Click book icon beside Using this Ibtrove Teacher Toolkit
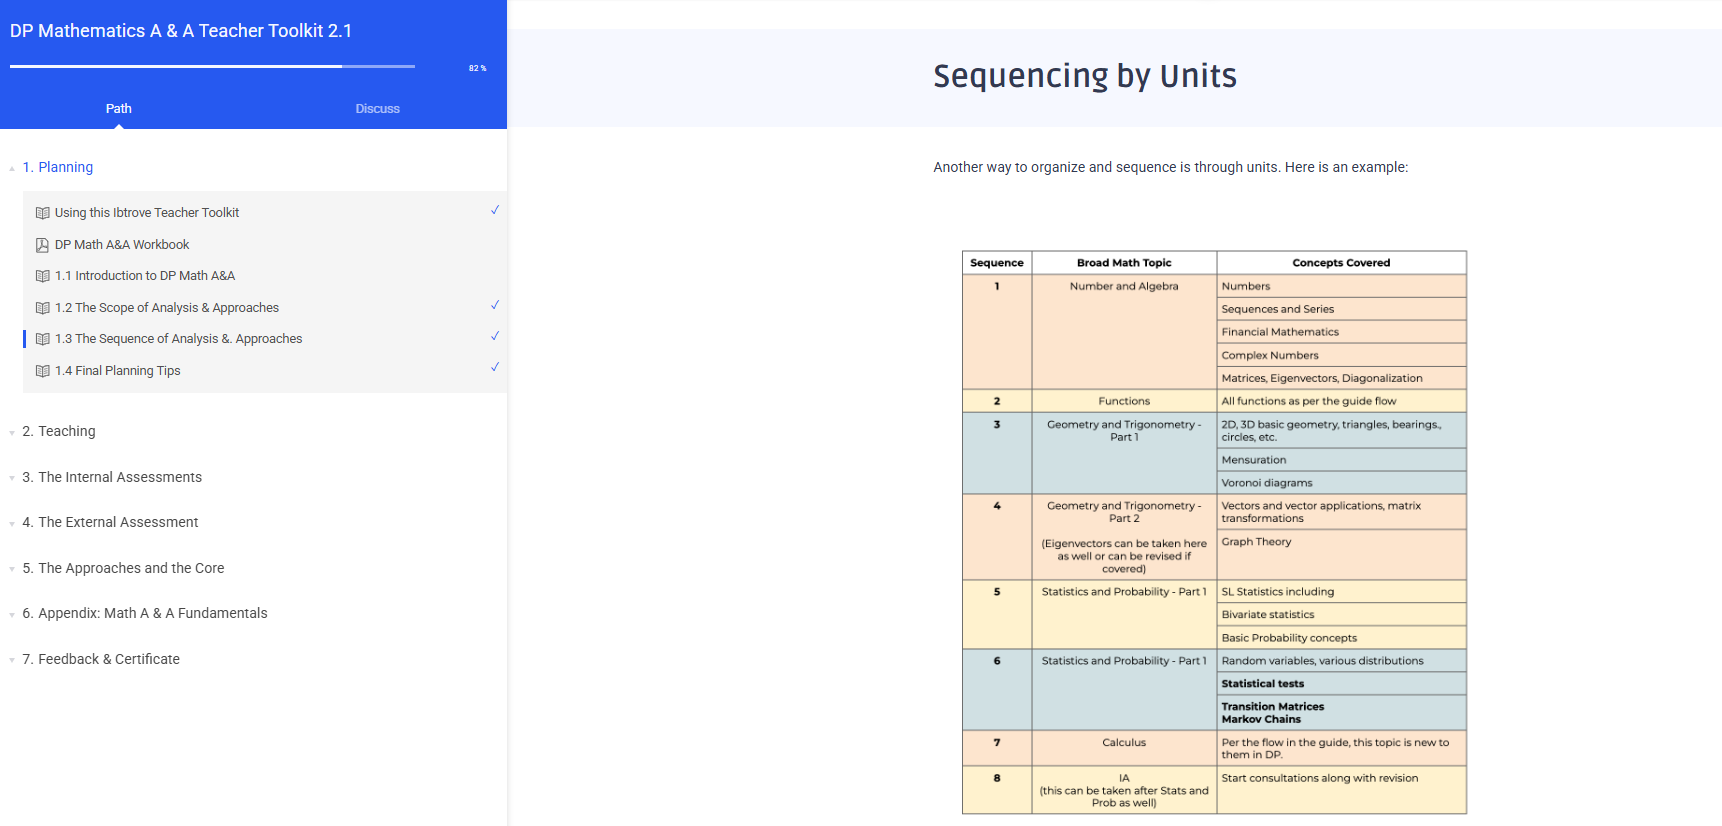Screen dimensions: 1722x826 tap(42, 213)
